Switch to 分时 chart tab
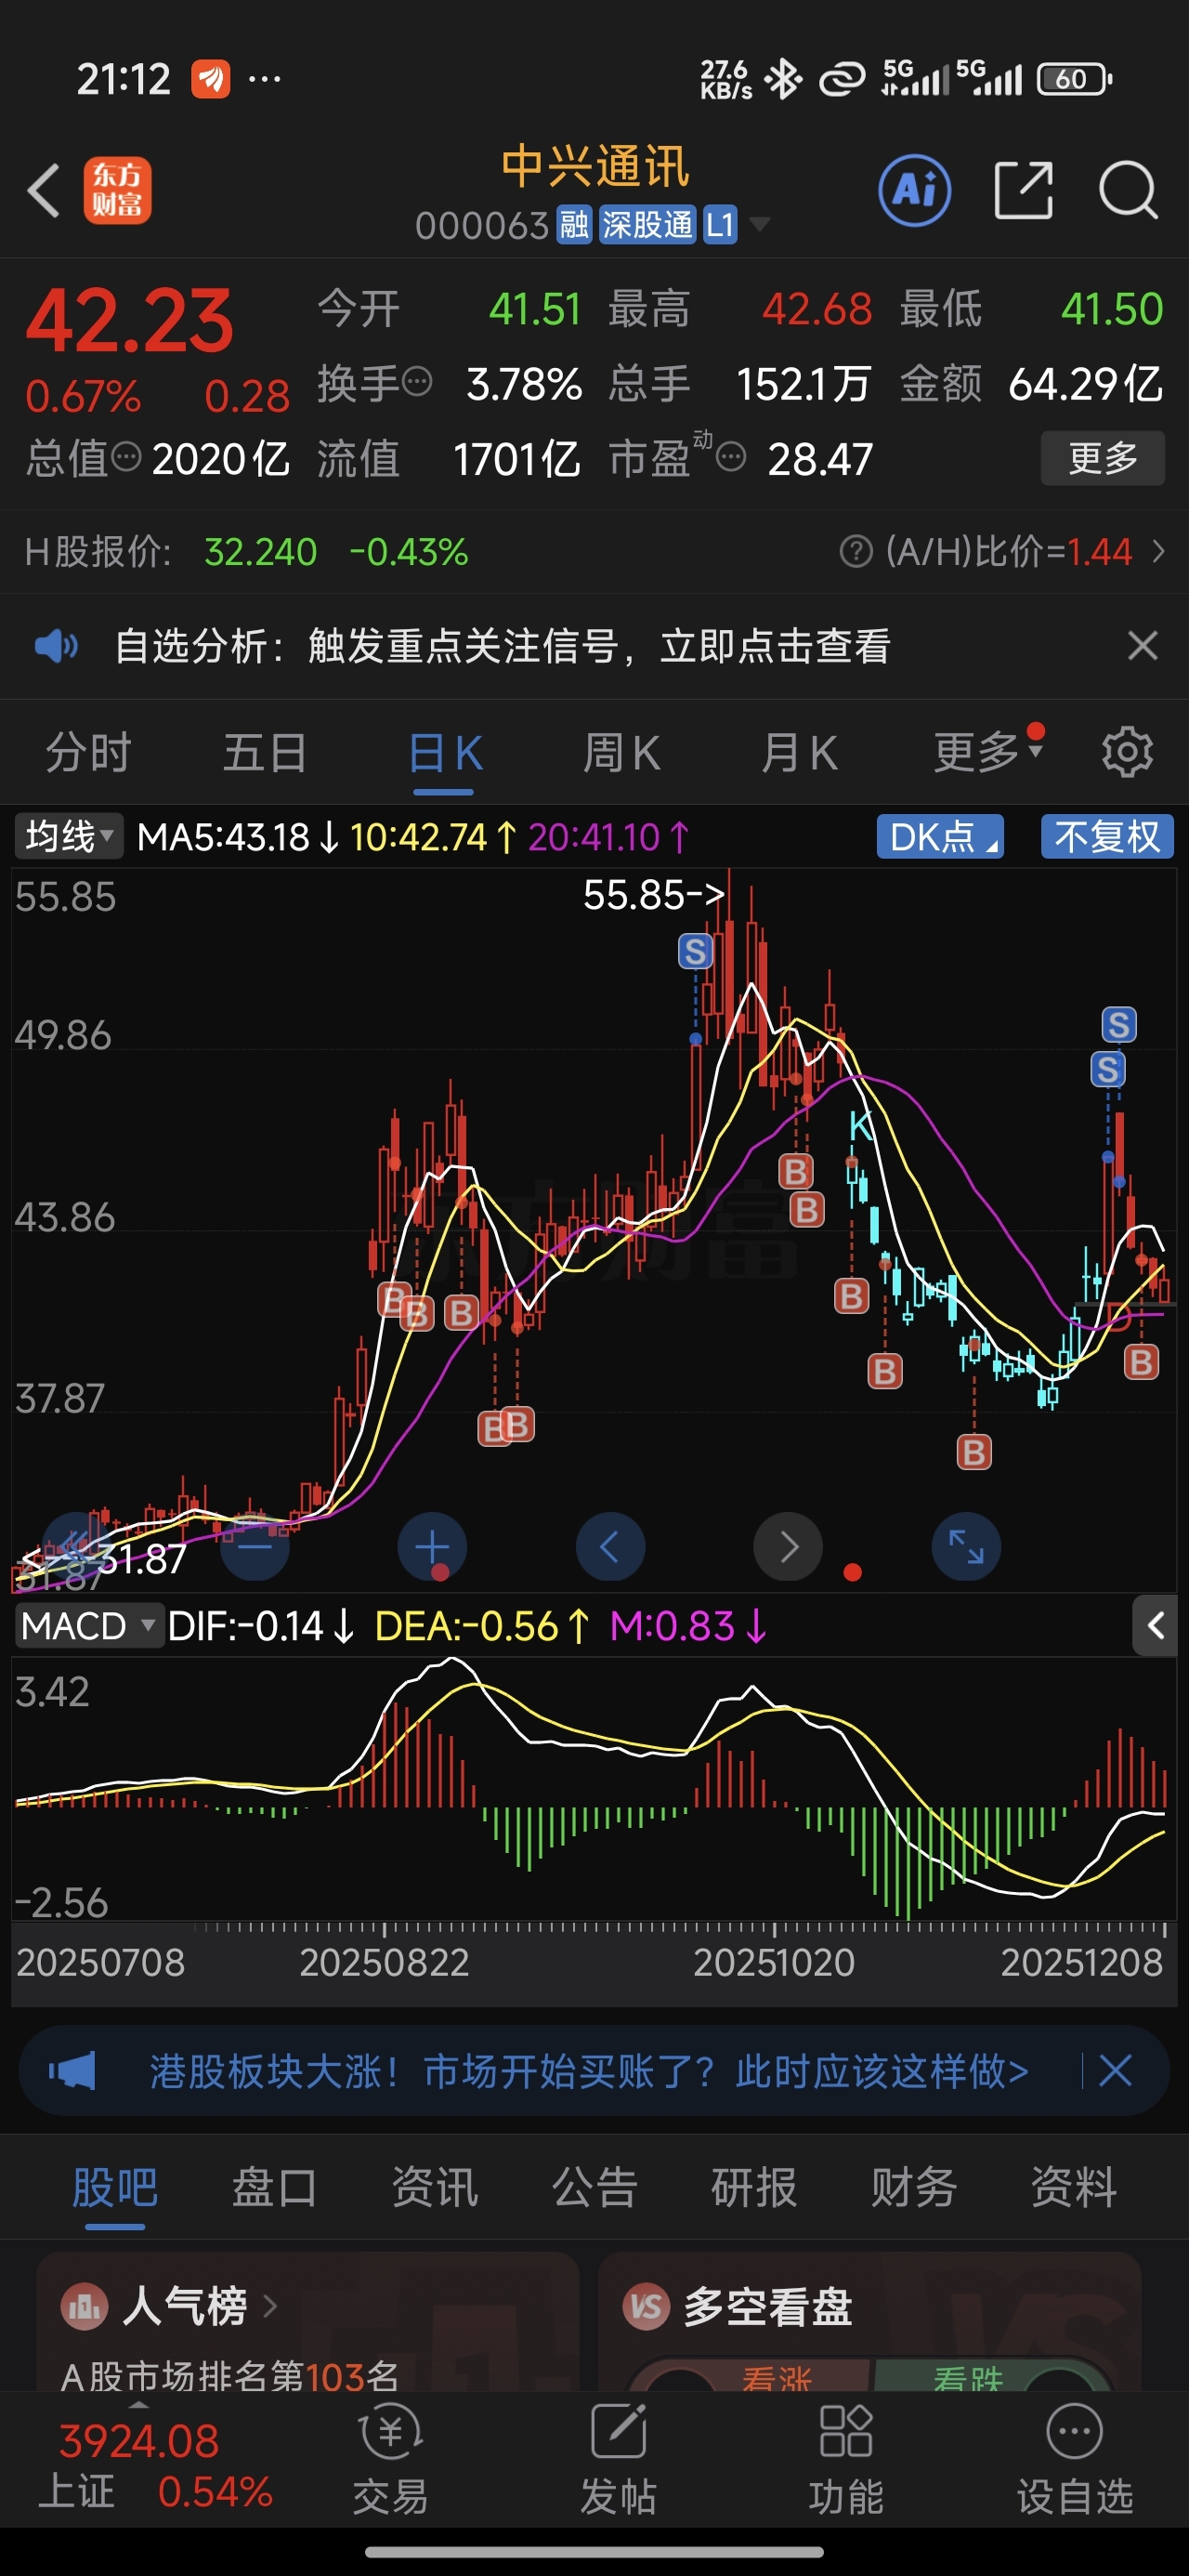This screenshot has height=2576, width=1189. (88, 752)
